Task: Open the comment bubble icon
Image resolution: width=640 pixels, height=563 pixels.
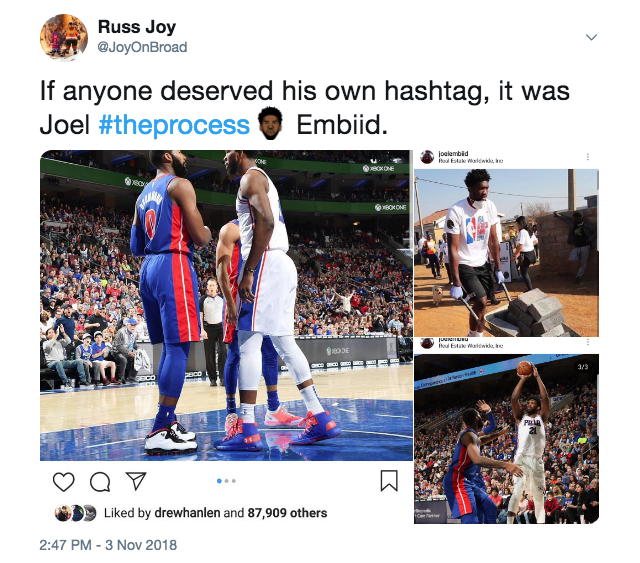Action: click(x=100, y=482)
